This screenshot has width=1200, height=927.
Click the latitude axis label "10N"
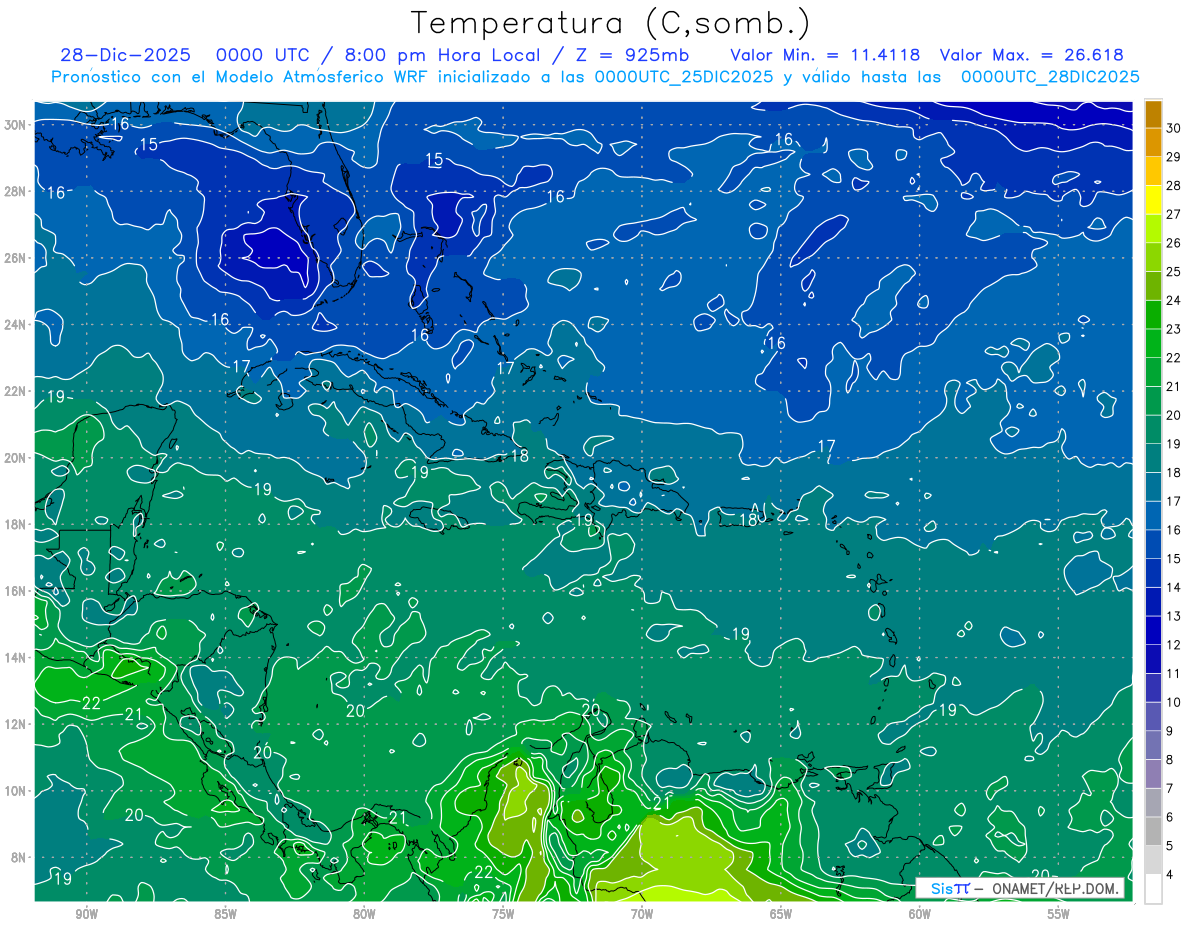17,791
